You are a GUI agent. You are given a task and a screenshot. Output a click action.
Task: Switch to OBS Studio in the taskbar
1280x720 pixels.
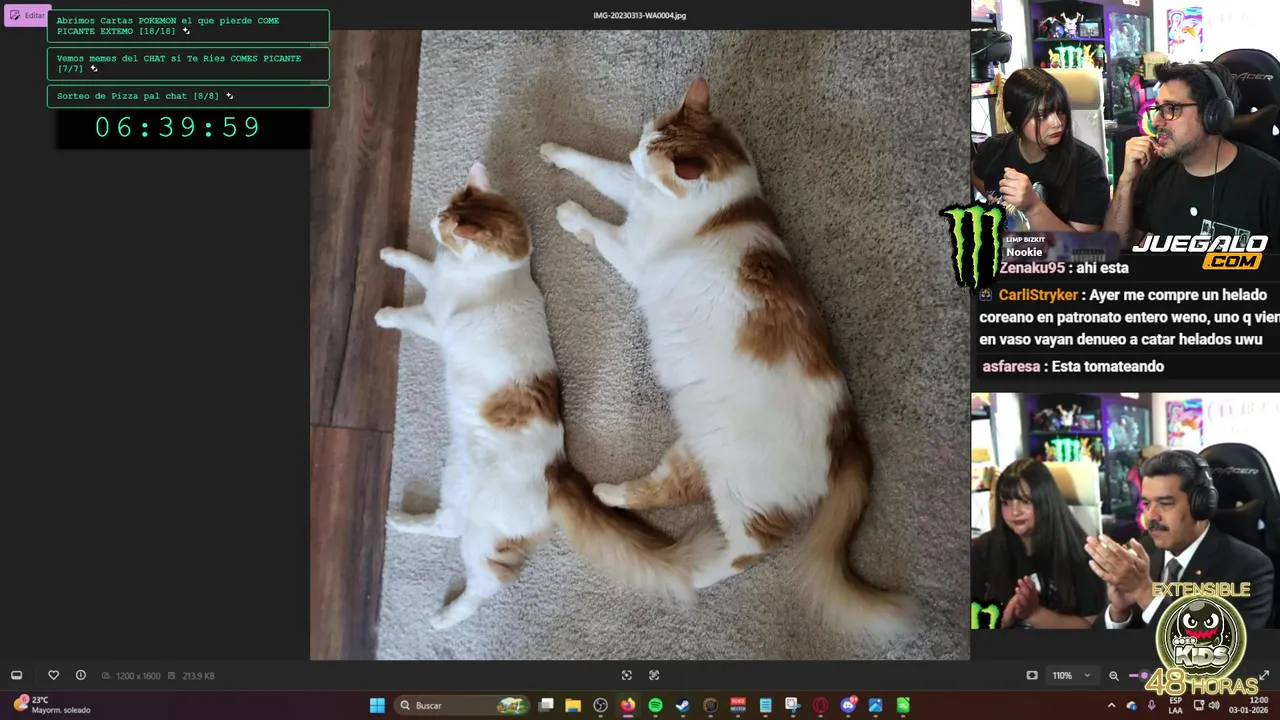[x=600, y=705]
